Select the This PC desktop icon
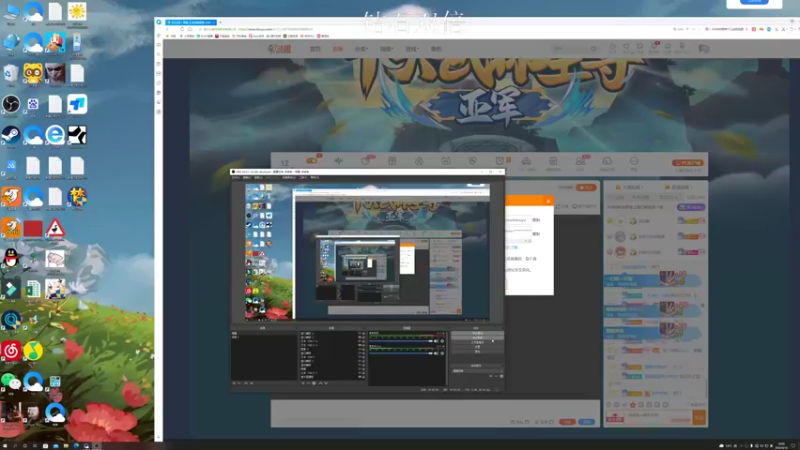Viewport: 800px width, 450px height. click(11, 11)
